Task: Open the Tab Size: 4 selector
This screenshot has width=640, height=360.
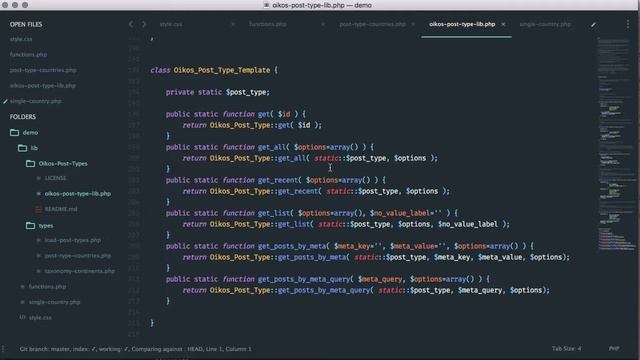Action: pyautogui.click(x=567, y=349)
